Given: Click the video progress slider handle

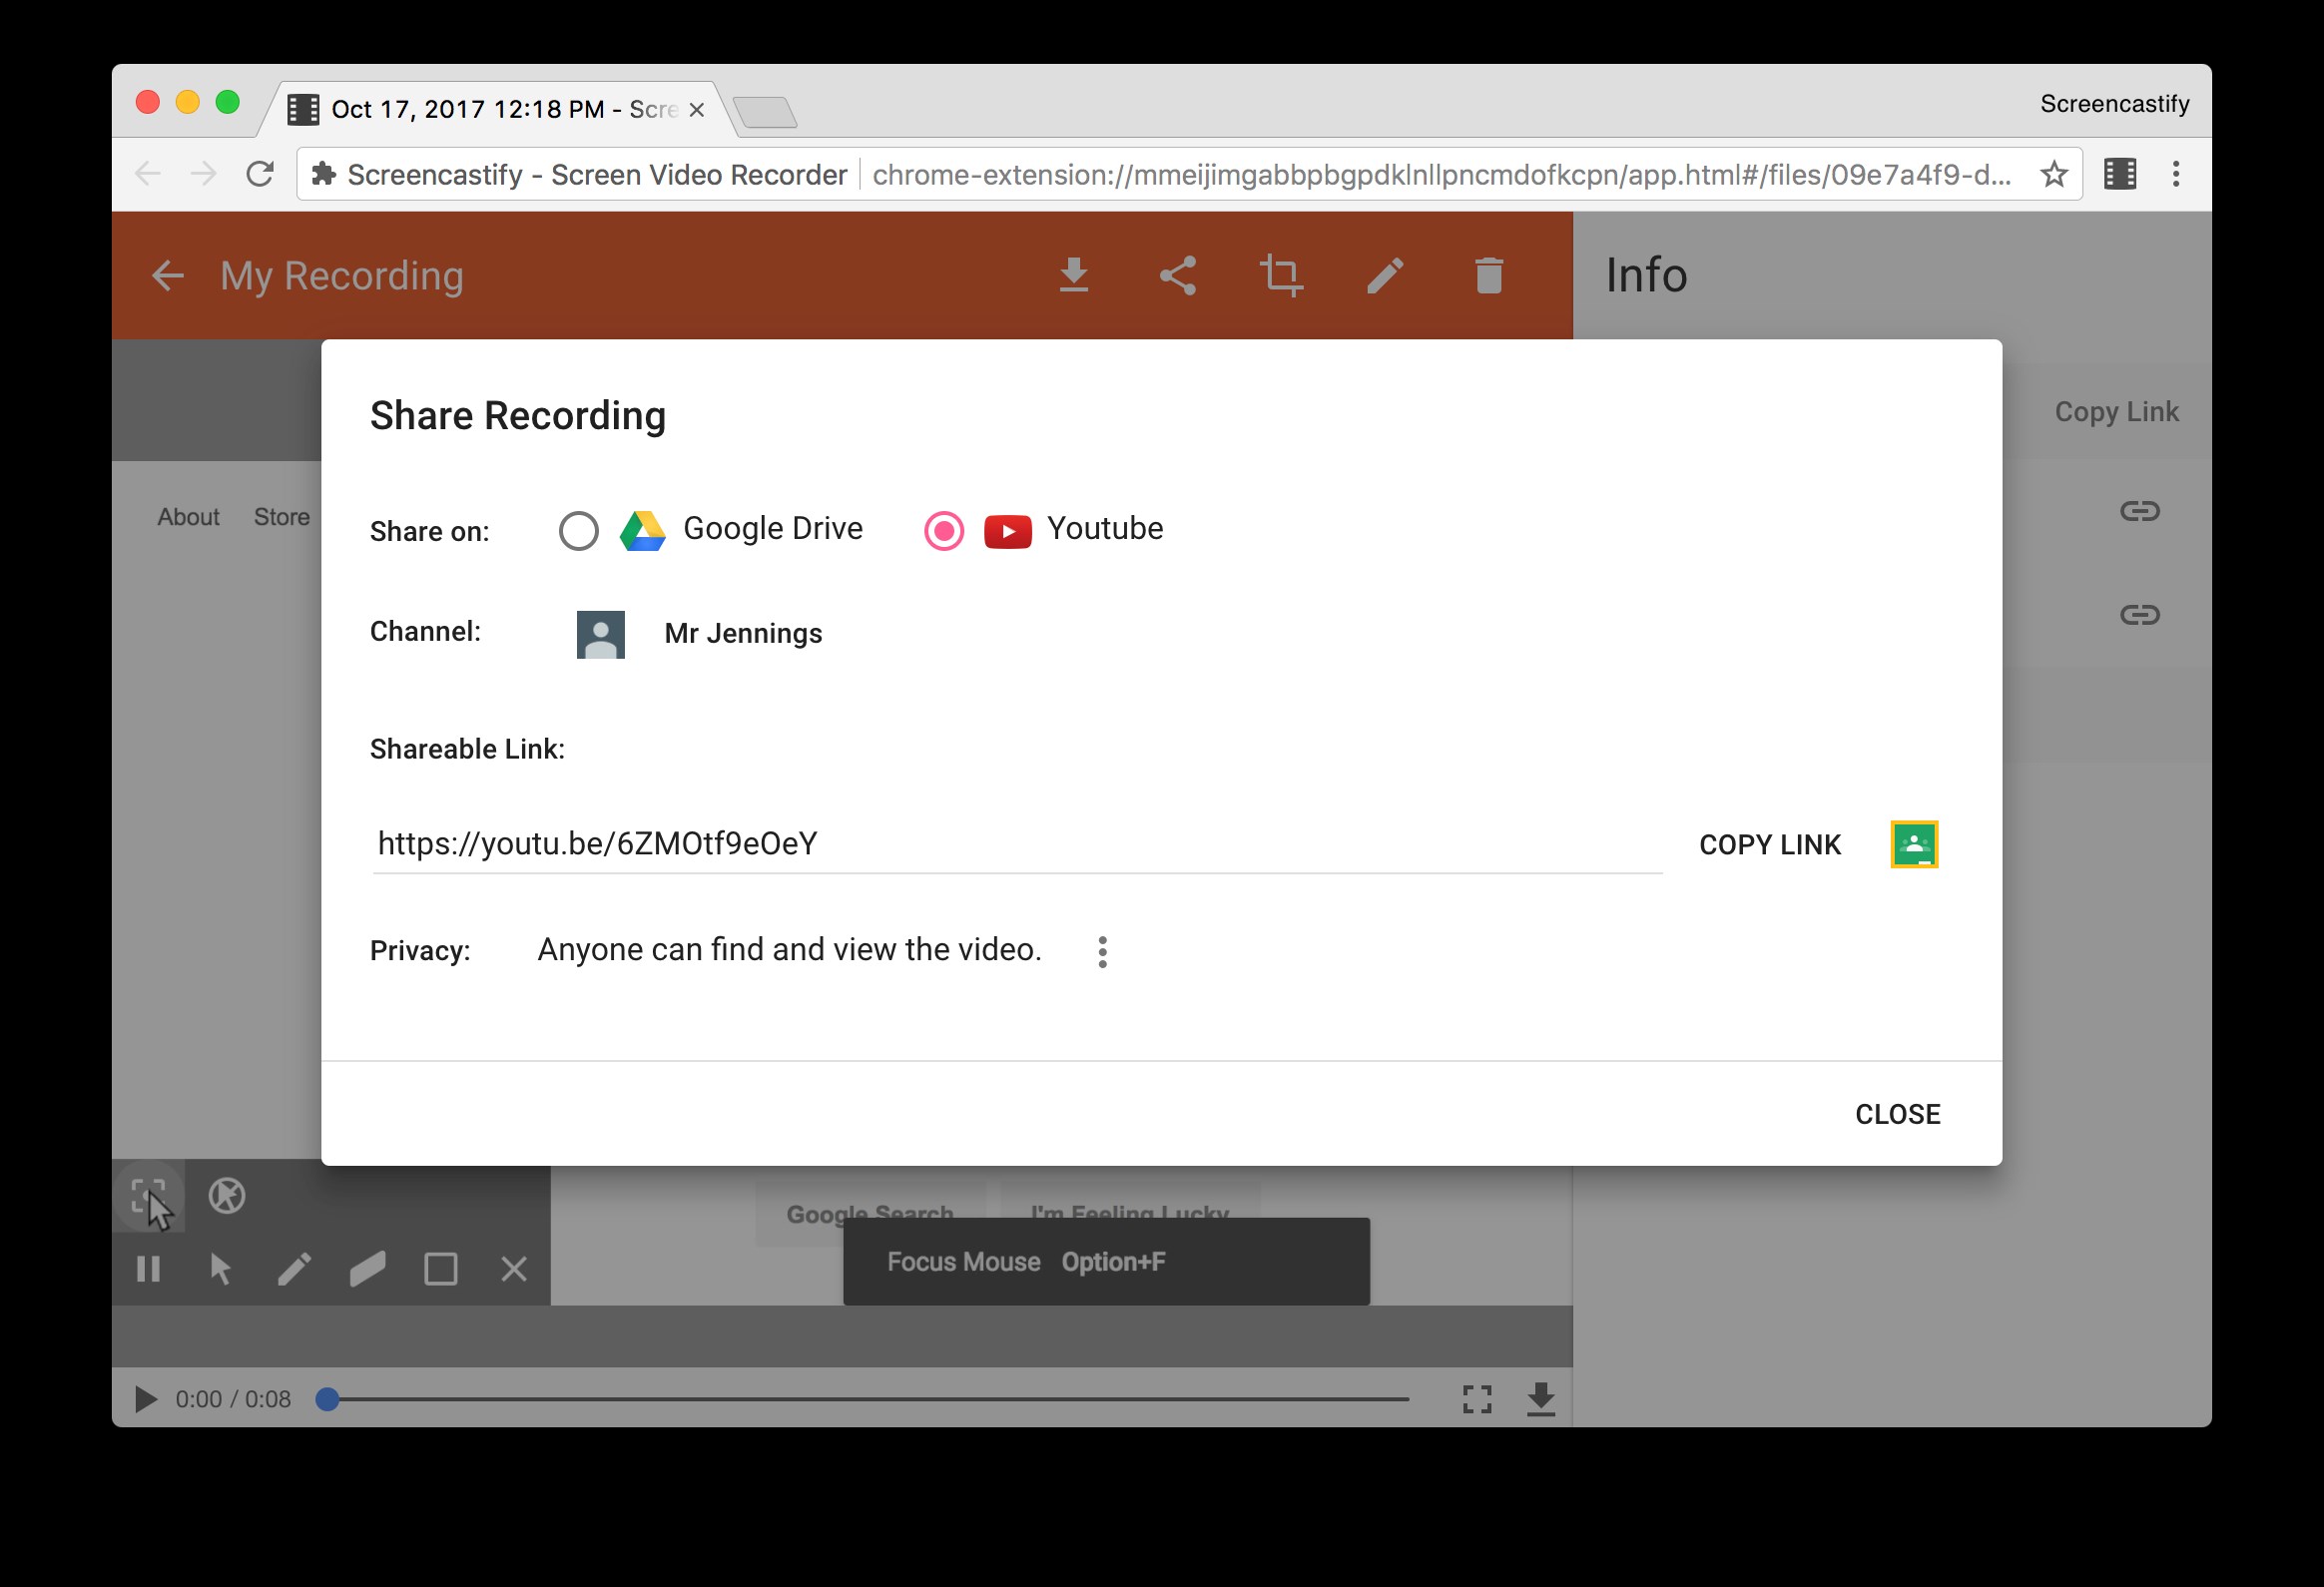Looking at the screenshot, I should coord(327,1399).
